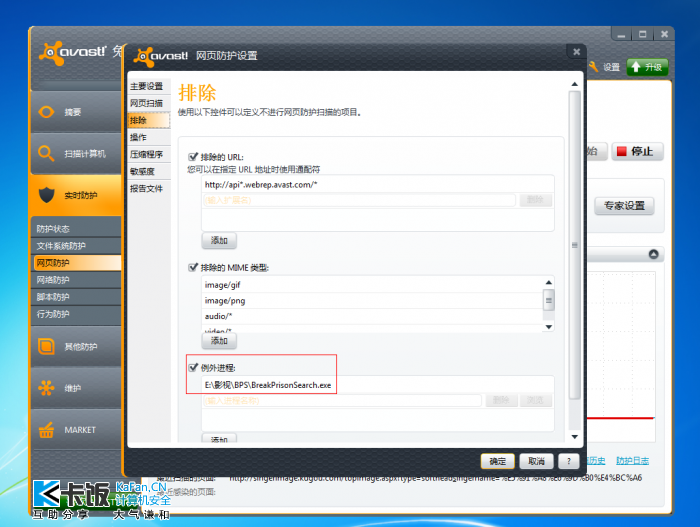
Task: Open the 敏感度 tab
Action: [149, 171]
